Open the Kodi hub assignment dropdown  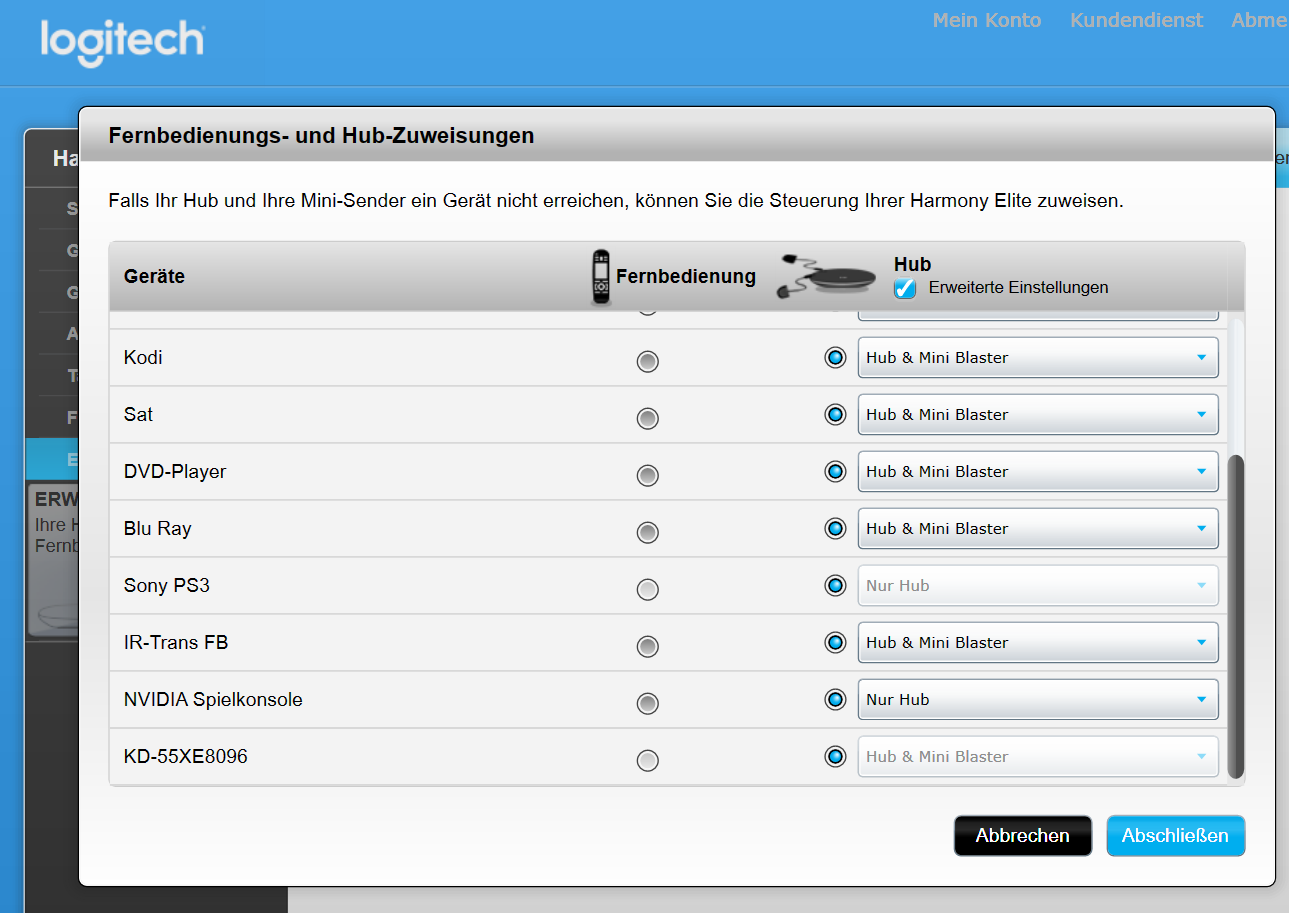coord(1037,358)
